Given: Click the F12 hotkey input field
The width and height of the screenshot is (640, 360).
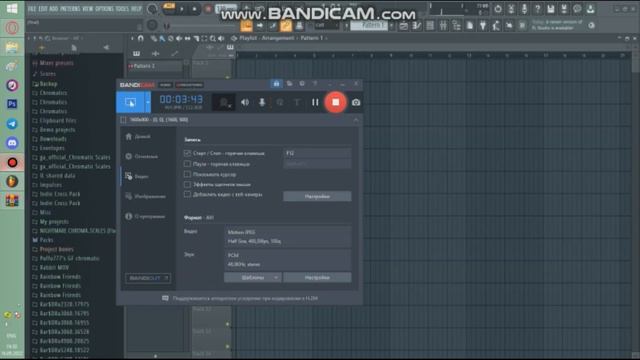Looking at the screenshot, I should point(317,153).
